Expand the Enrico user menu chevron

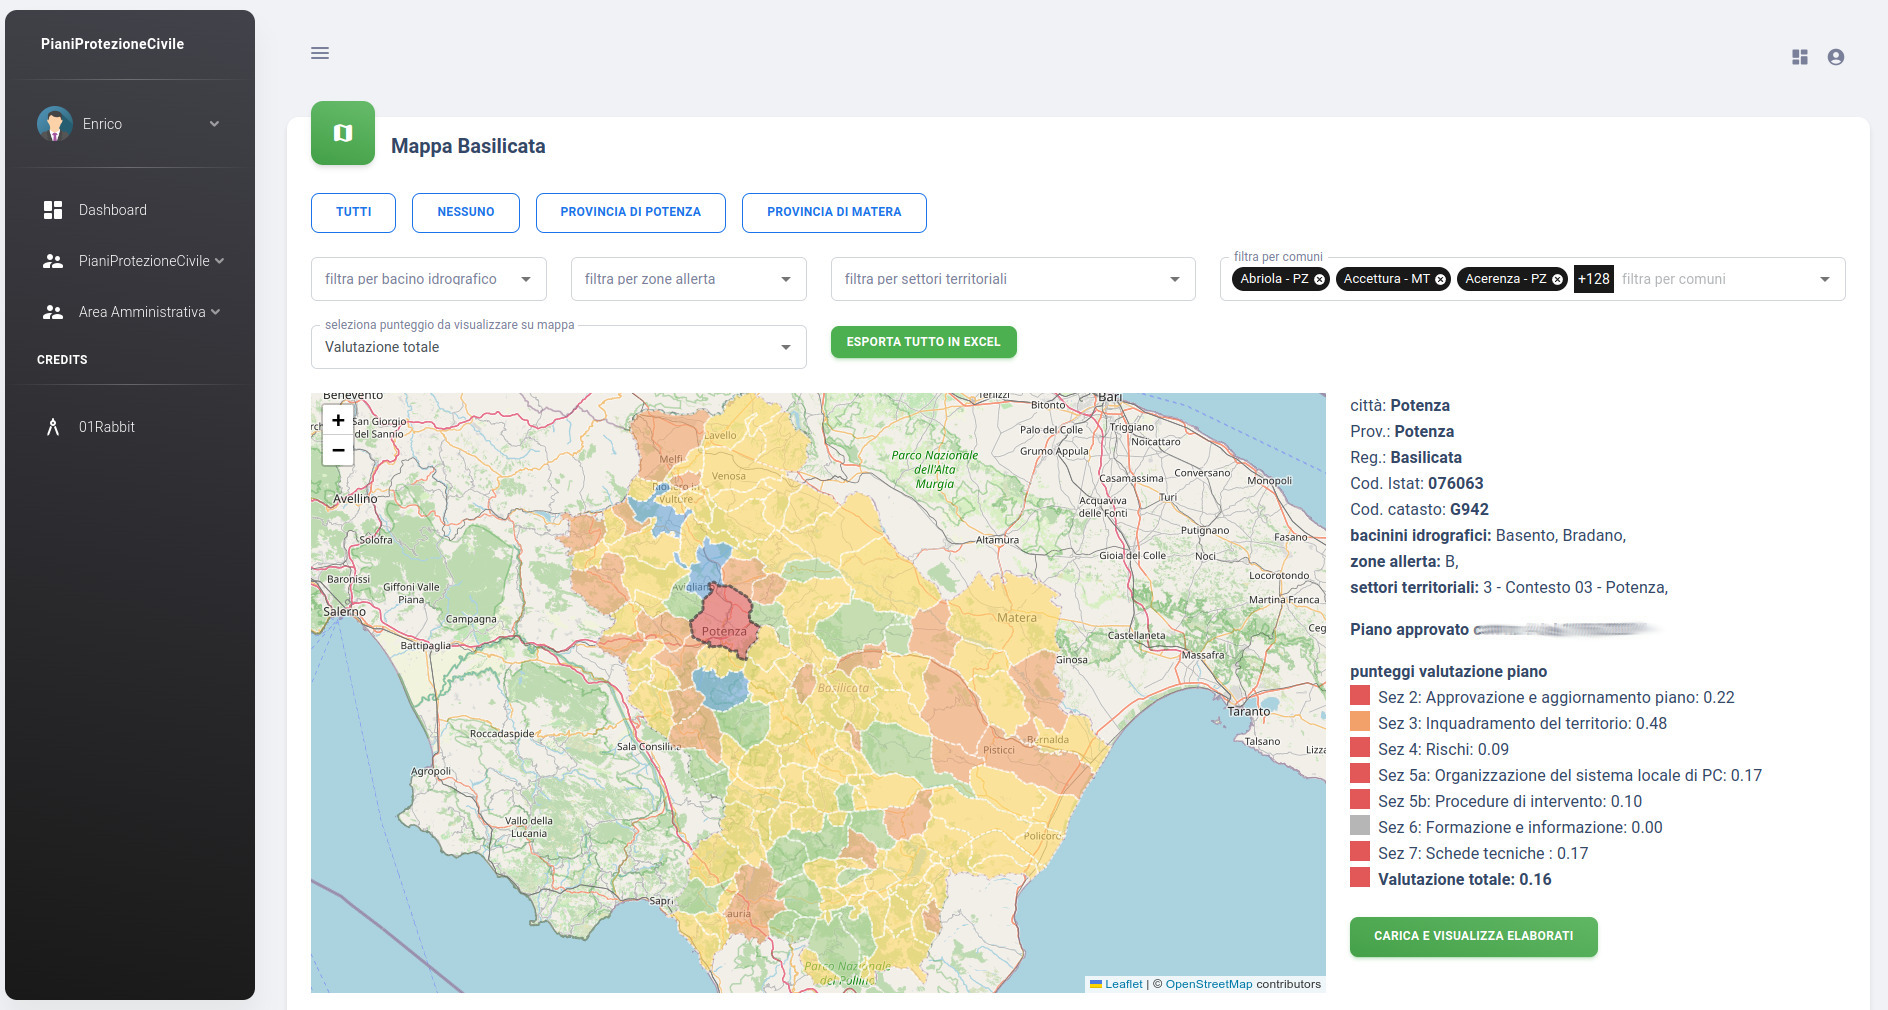[x=214, y=124]
